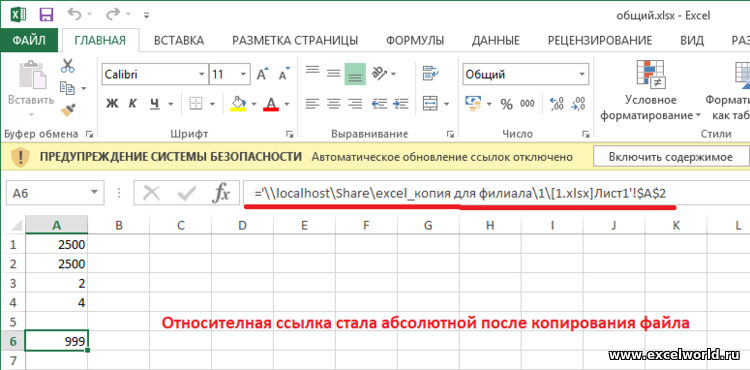Activate the Format Painter brush
Image resolution: width=750 pixels, height=370 pixels.
(67, 110)
